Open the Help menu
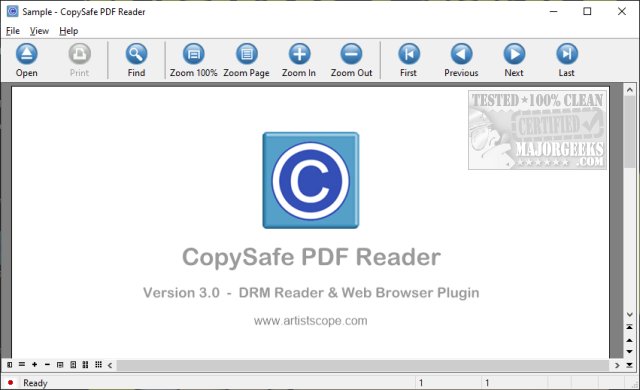 (x=69, y=31)
